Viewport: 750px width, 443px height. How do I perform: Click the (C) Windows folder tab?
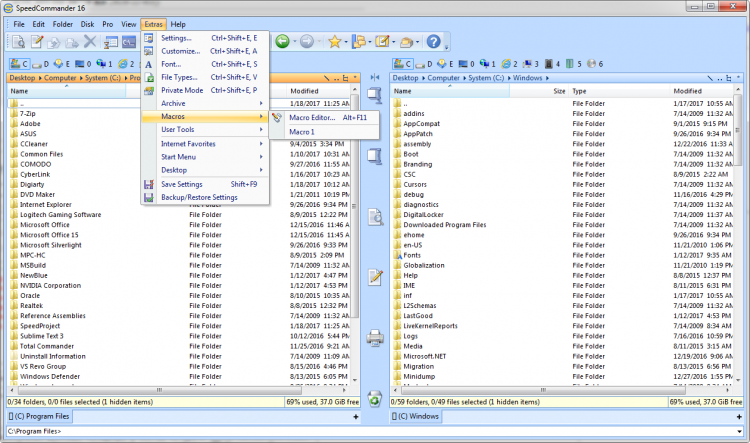point(416,417)
